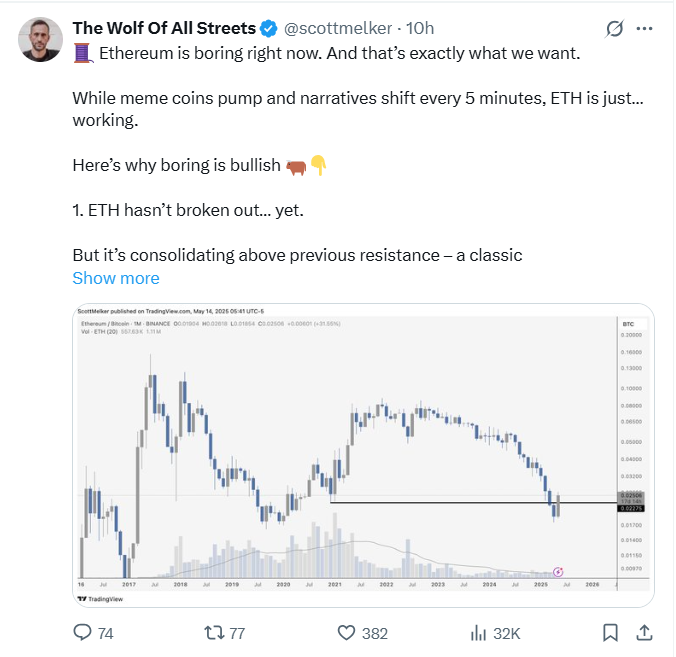Screen dimensions: 676x657
Task: Click the share upload icon
Action: pos(645,632)
